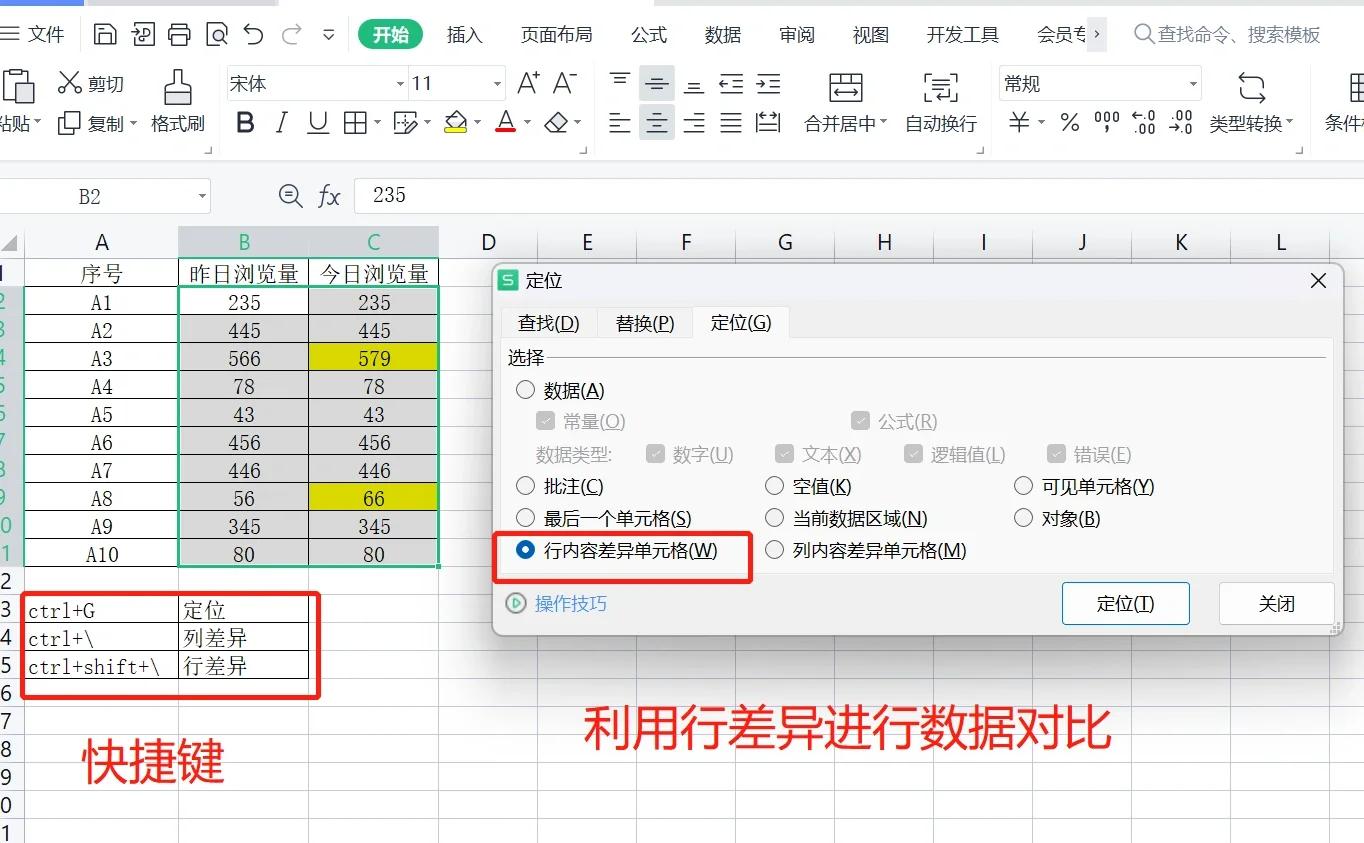Click the Print icon in quick toolbar

179,35
